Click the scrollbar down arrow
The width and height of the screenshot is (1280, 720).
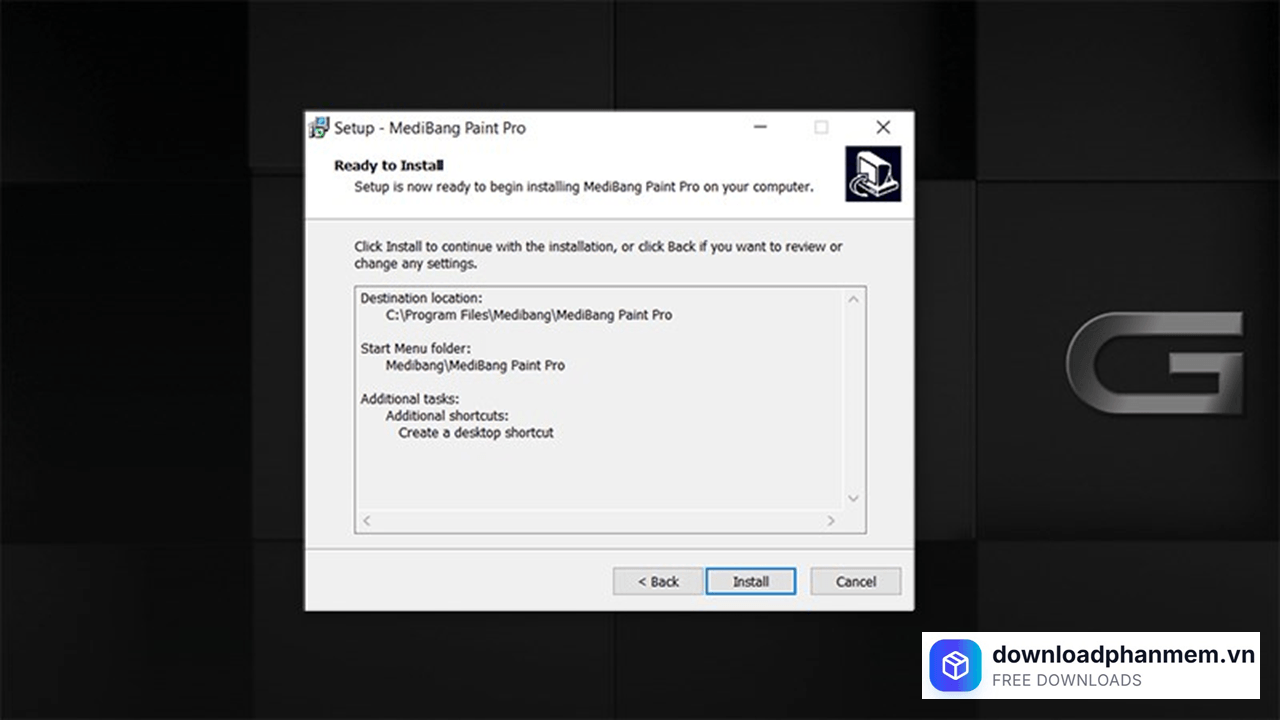[x=852, y=498]
